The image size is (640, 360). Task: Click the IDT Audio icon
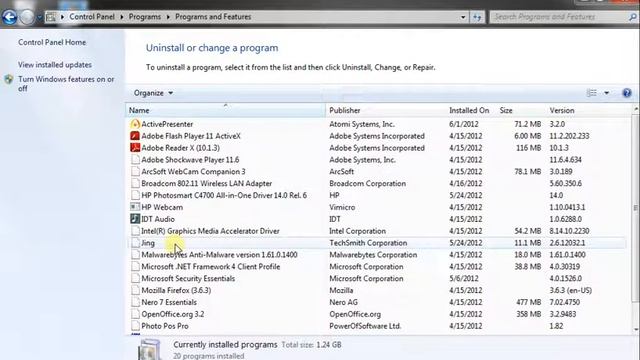(135, 219)
